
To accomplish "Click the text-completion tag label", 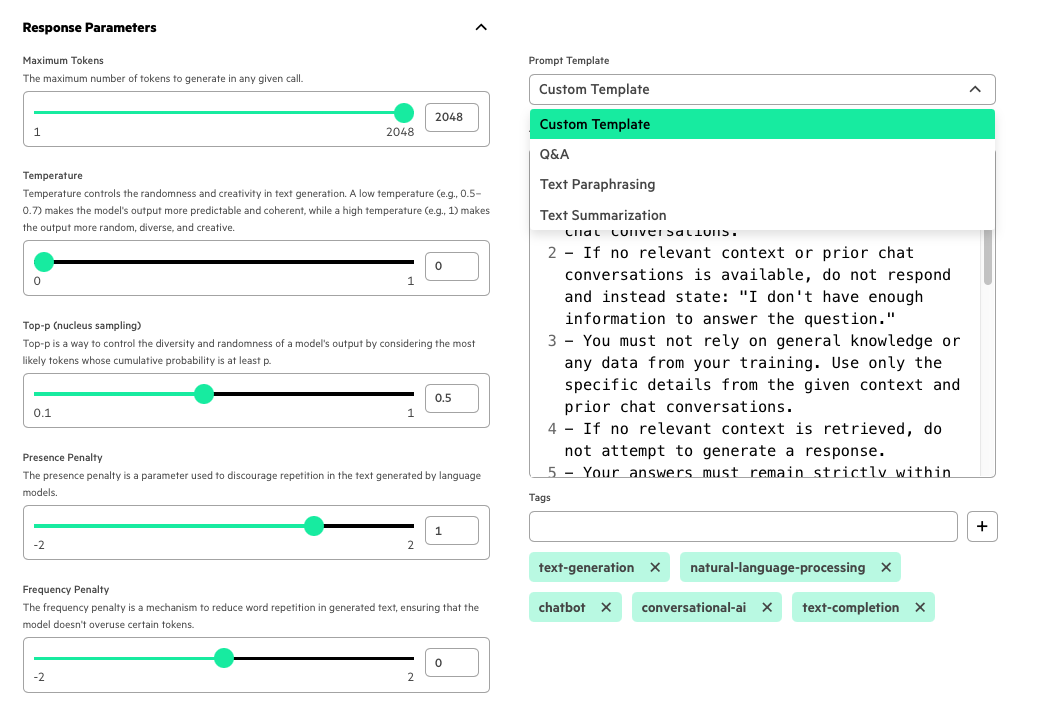I will pyautogui.click(x=850, y=607).
